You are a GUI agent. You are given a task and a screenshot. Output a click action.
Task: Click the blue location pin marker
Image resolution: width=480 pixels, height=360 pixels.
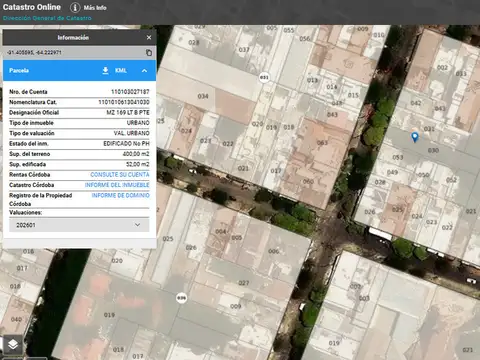tap(415, 137)
